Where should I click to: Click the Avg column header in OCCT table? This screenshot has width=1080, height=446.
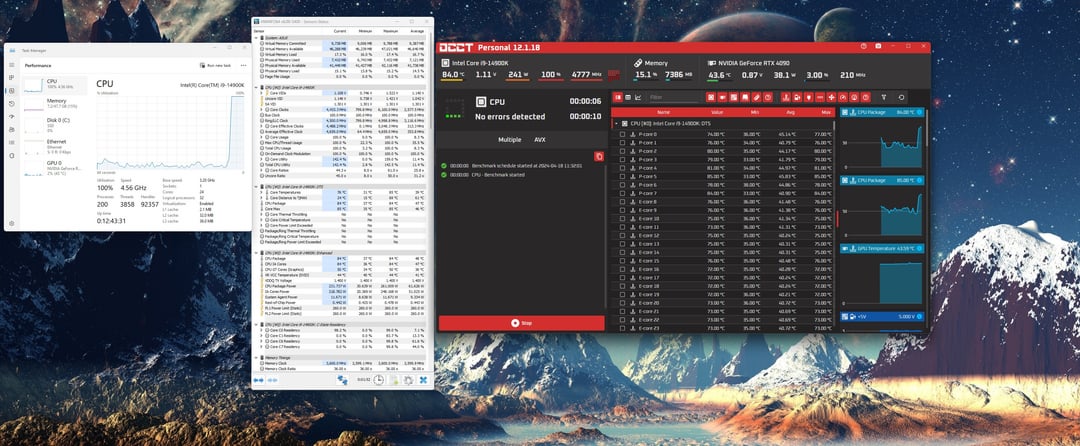790,112
